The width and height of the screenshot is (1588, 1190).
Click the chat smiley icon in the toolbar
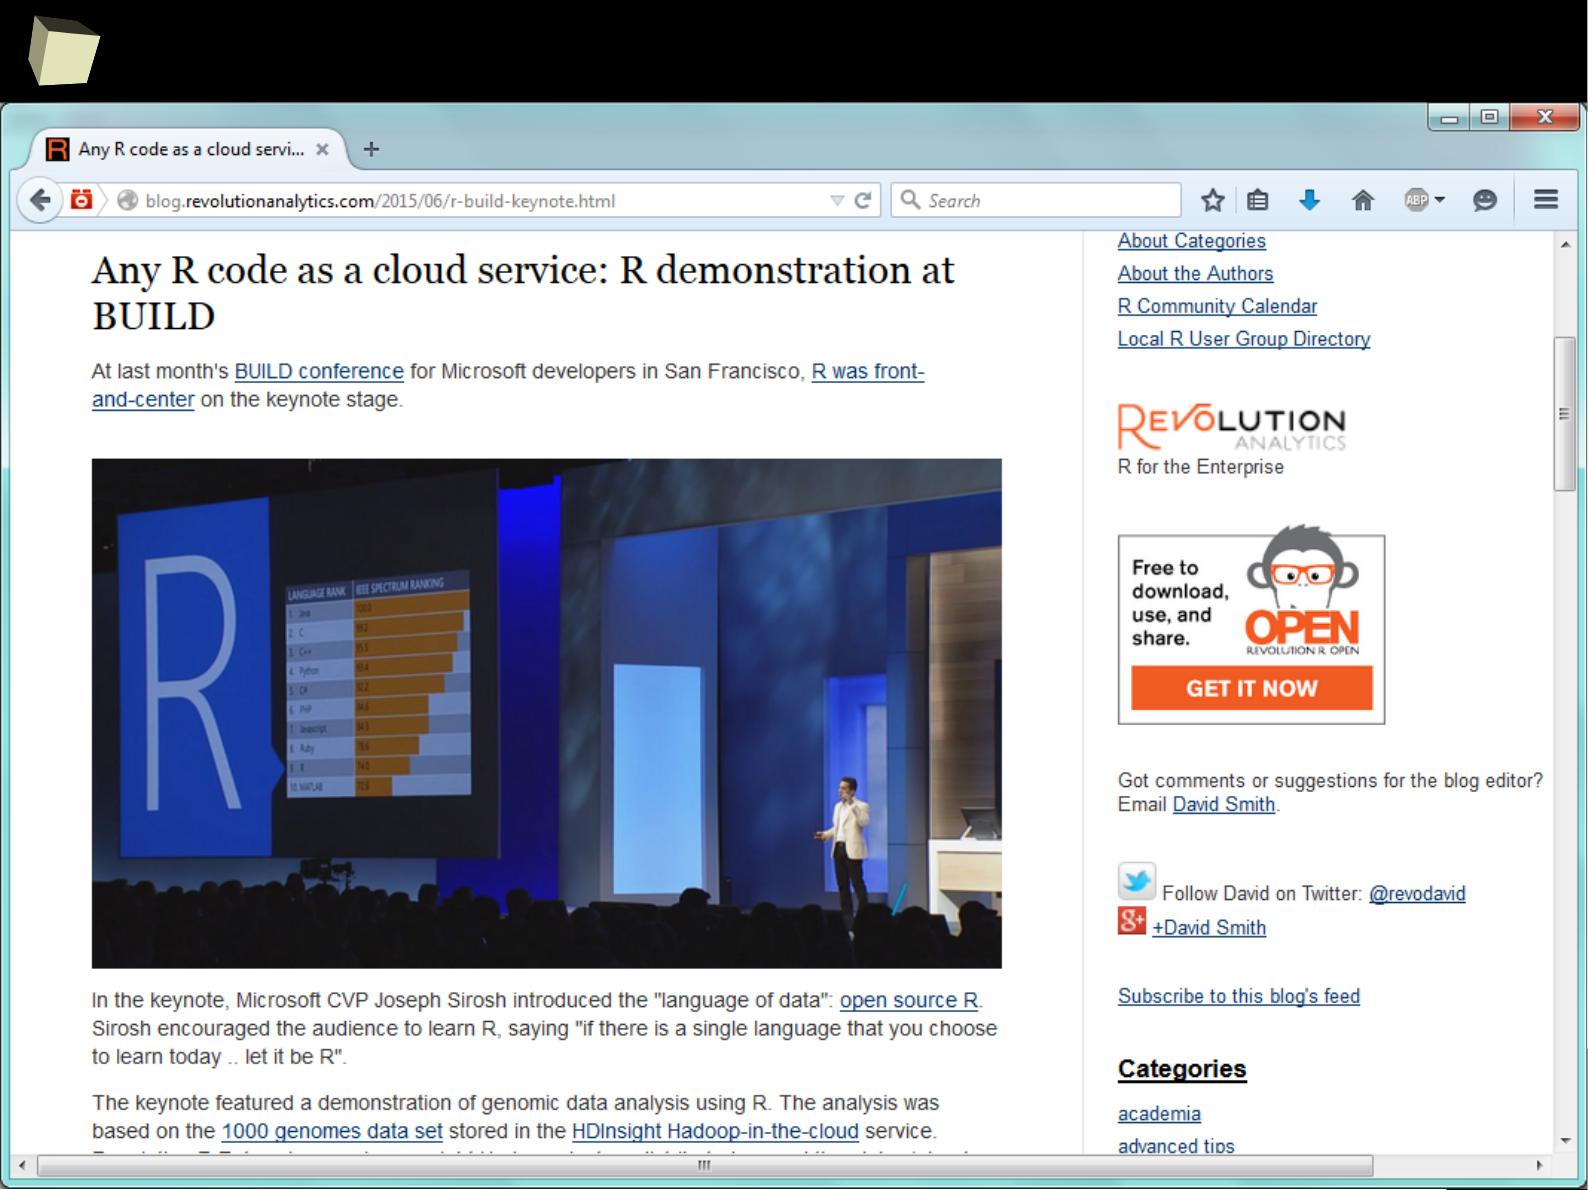1485,201
